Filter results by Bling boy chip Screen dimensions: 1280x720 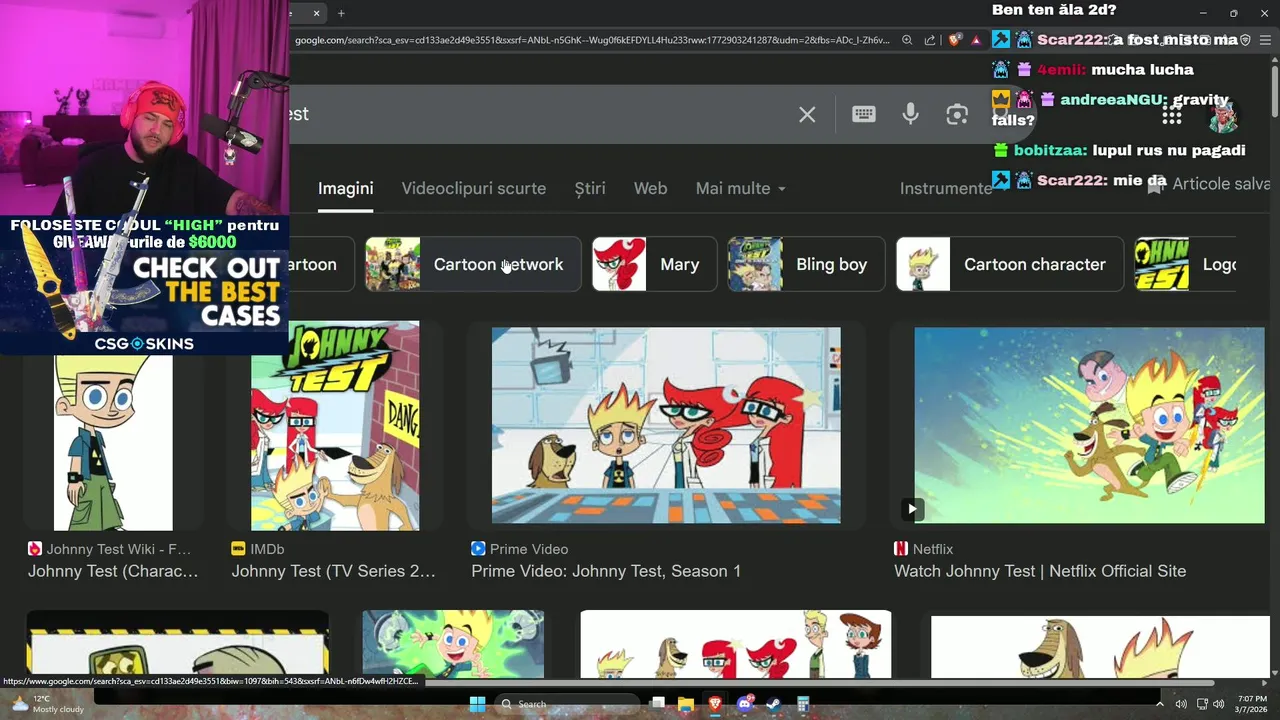pyautogui.click(x=806, y=264)
